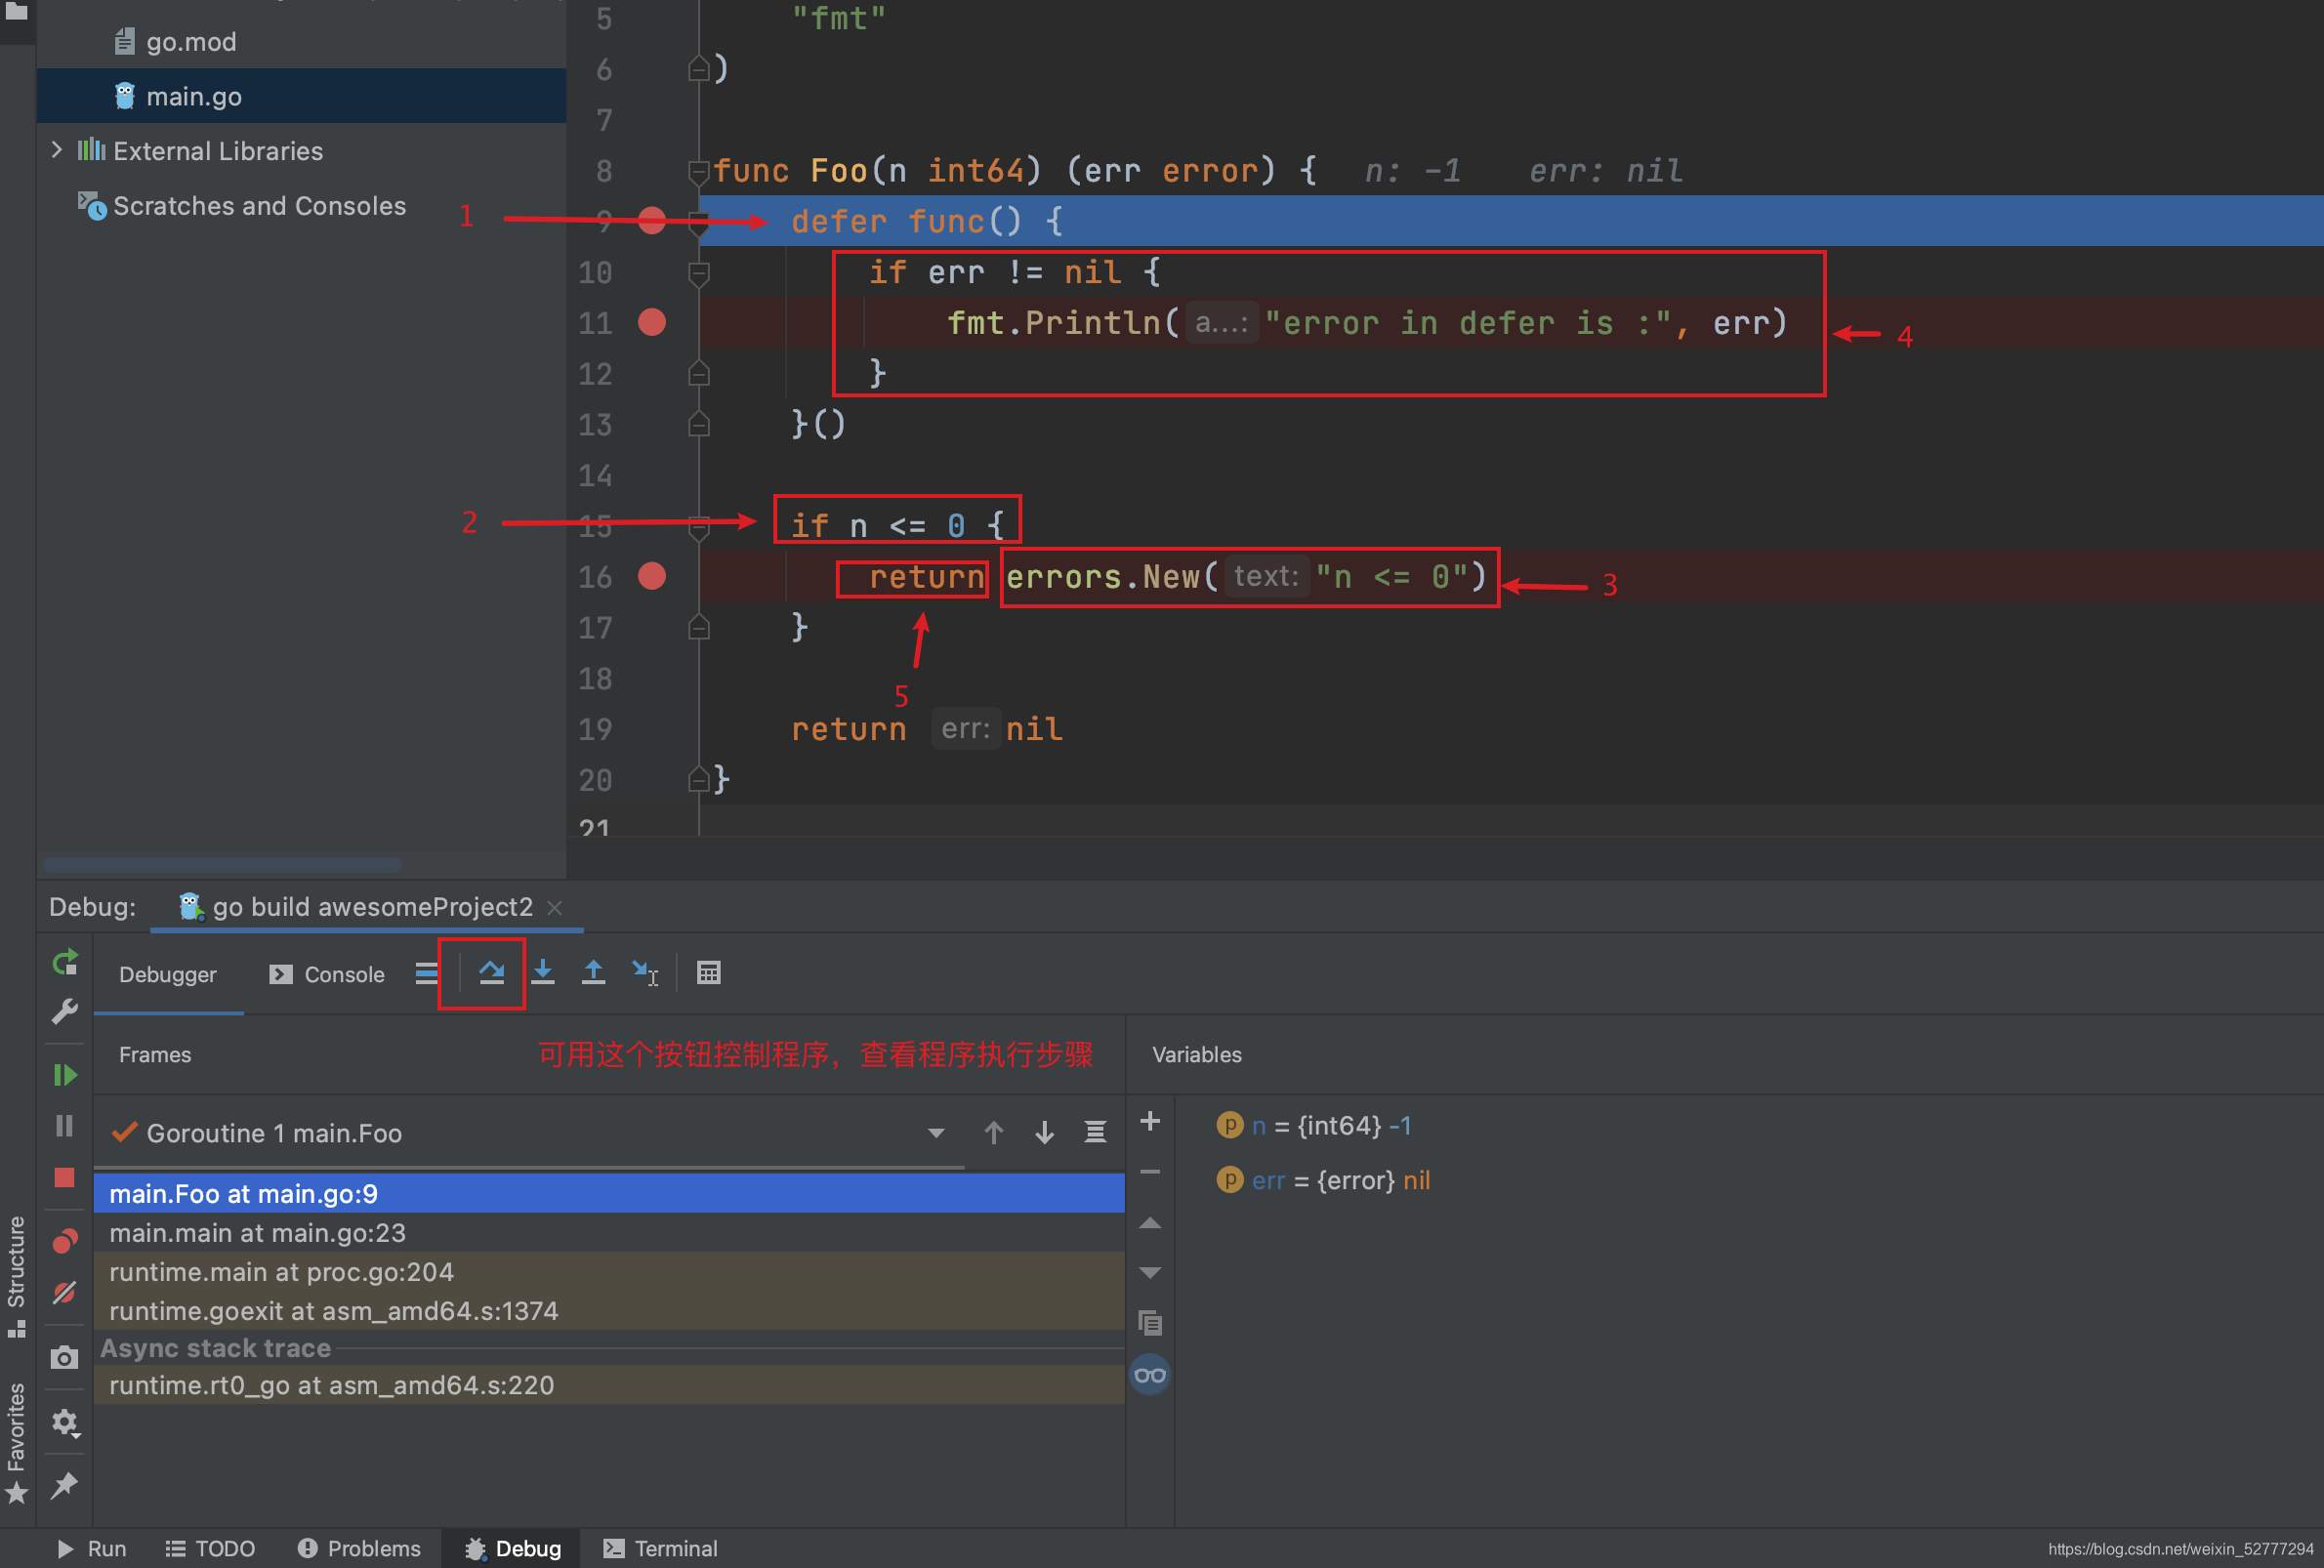Click duplicate watch icon
This screenshot has height=1568, width=2324.
click(1150, 1323)
